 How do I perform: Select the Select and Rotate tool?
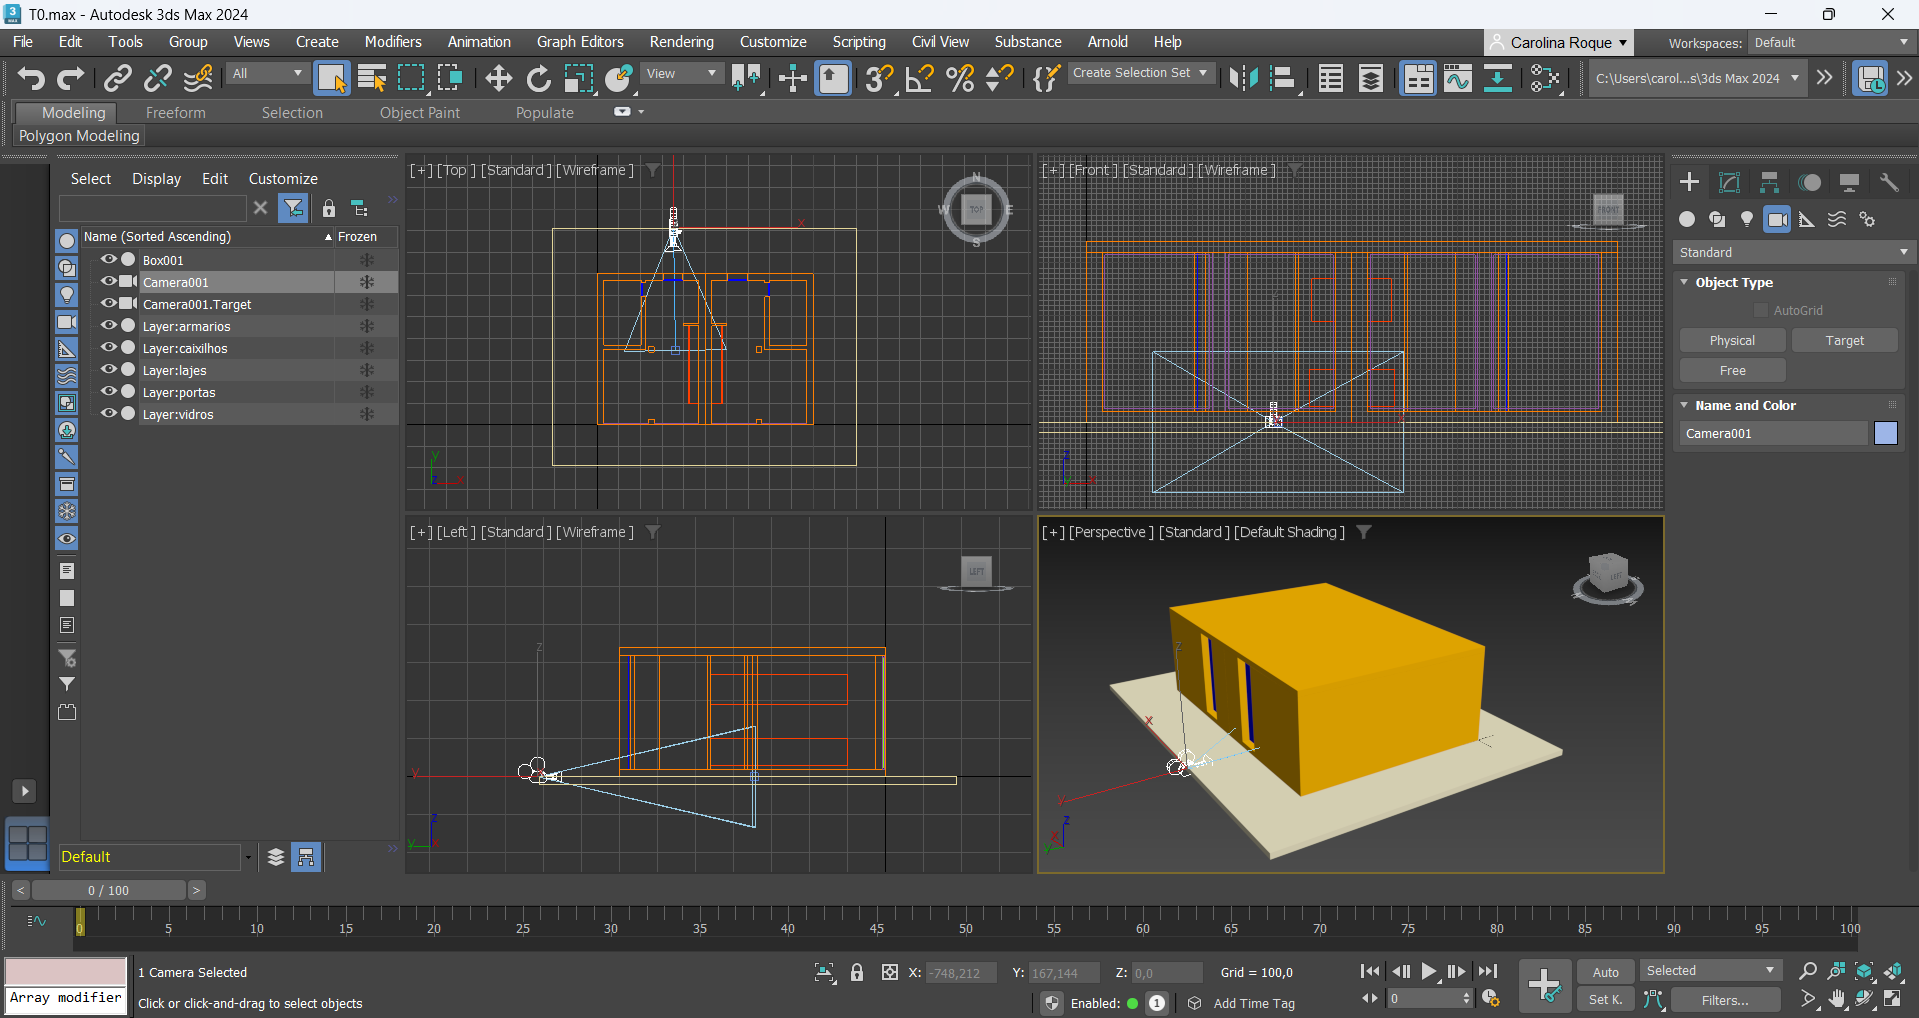click(538, 78)
